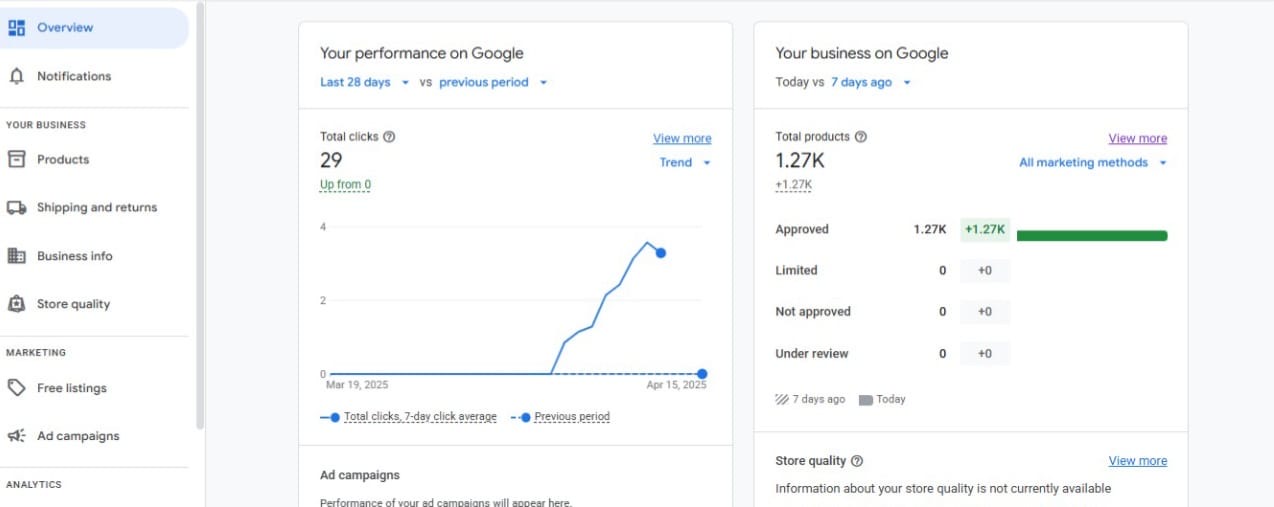Image resolution: width=1274 pixels, height=507 pixels.
Task: Click the Store quality help icon
Action: point(857,461)
